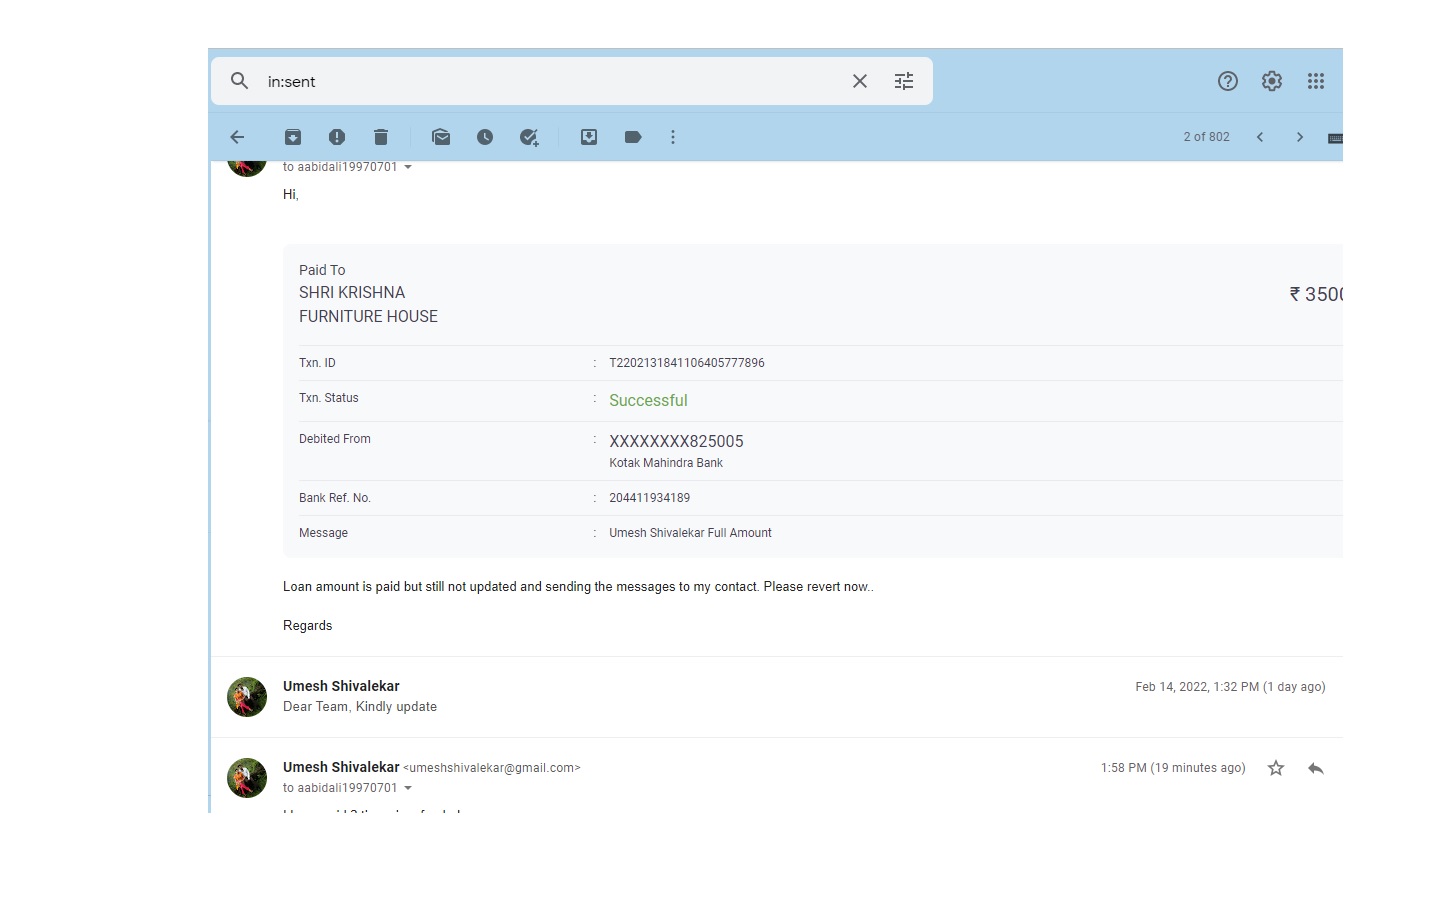Screen dimensions: 1440x900
Task: Add this conversation to Tasks
Action: [529, 137]
